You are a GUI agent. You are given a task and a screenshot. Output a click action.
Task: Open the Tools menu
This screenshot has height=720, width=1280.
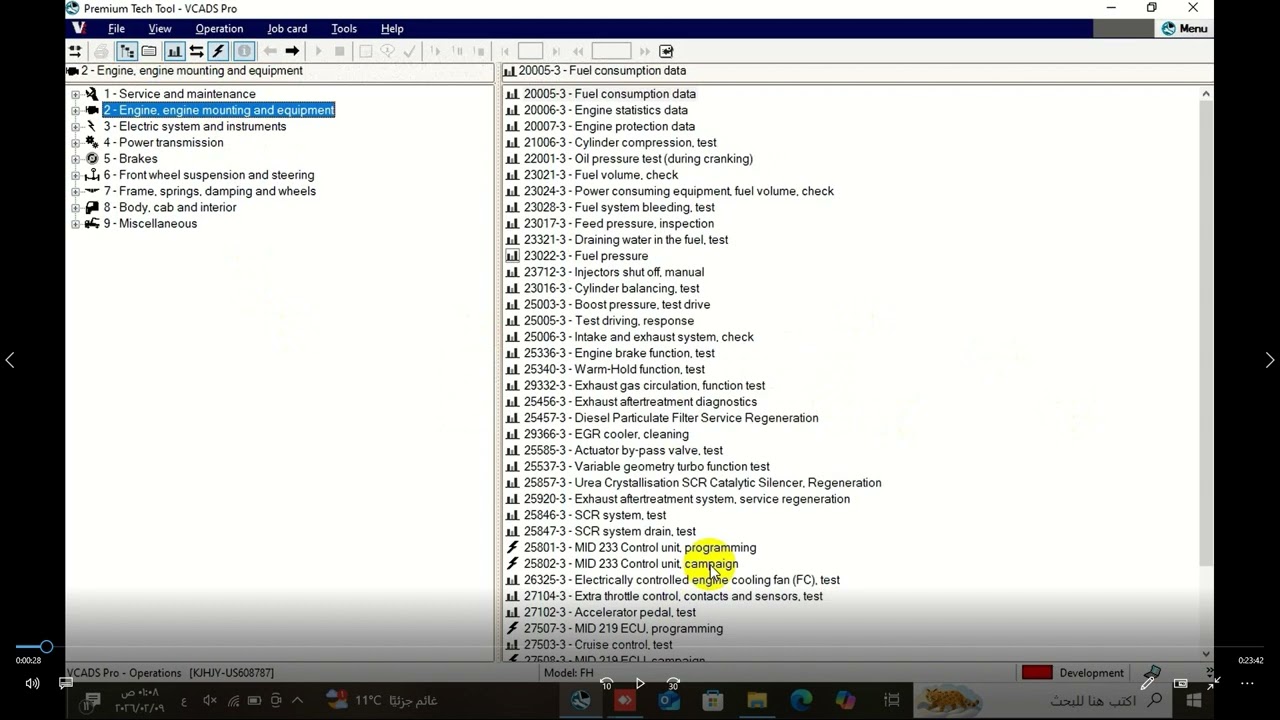(344, 29)
